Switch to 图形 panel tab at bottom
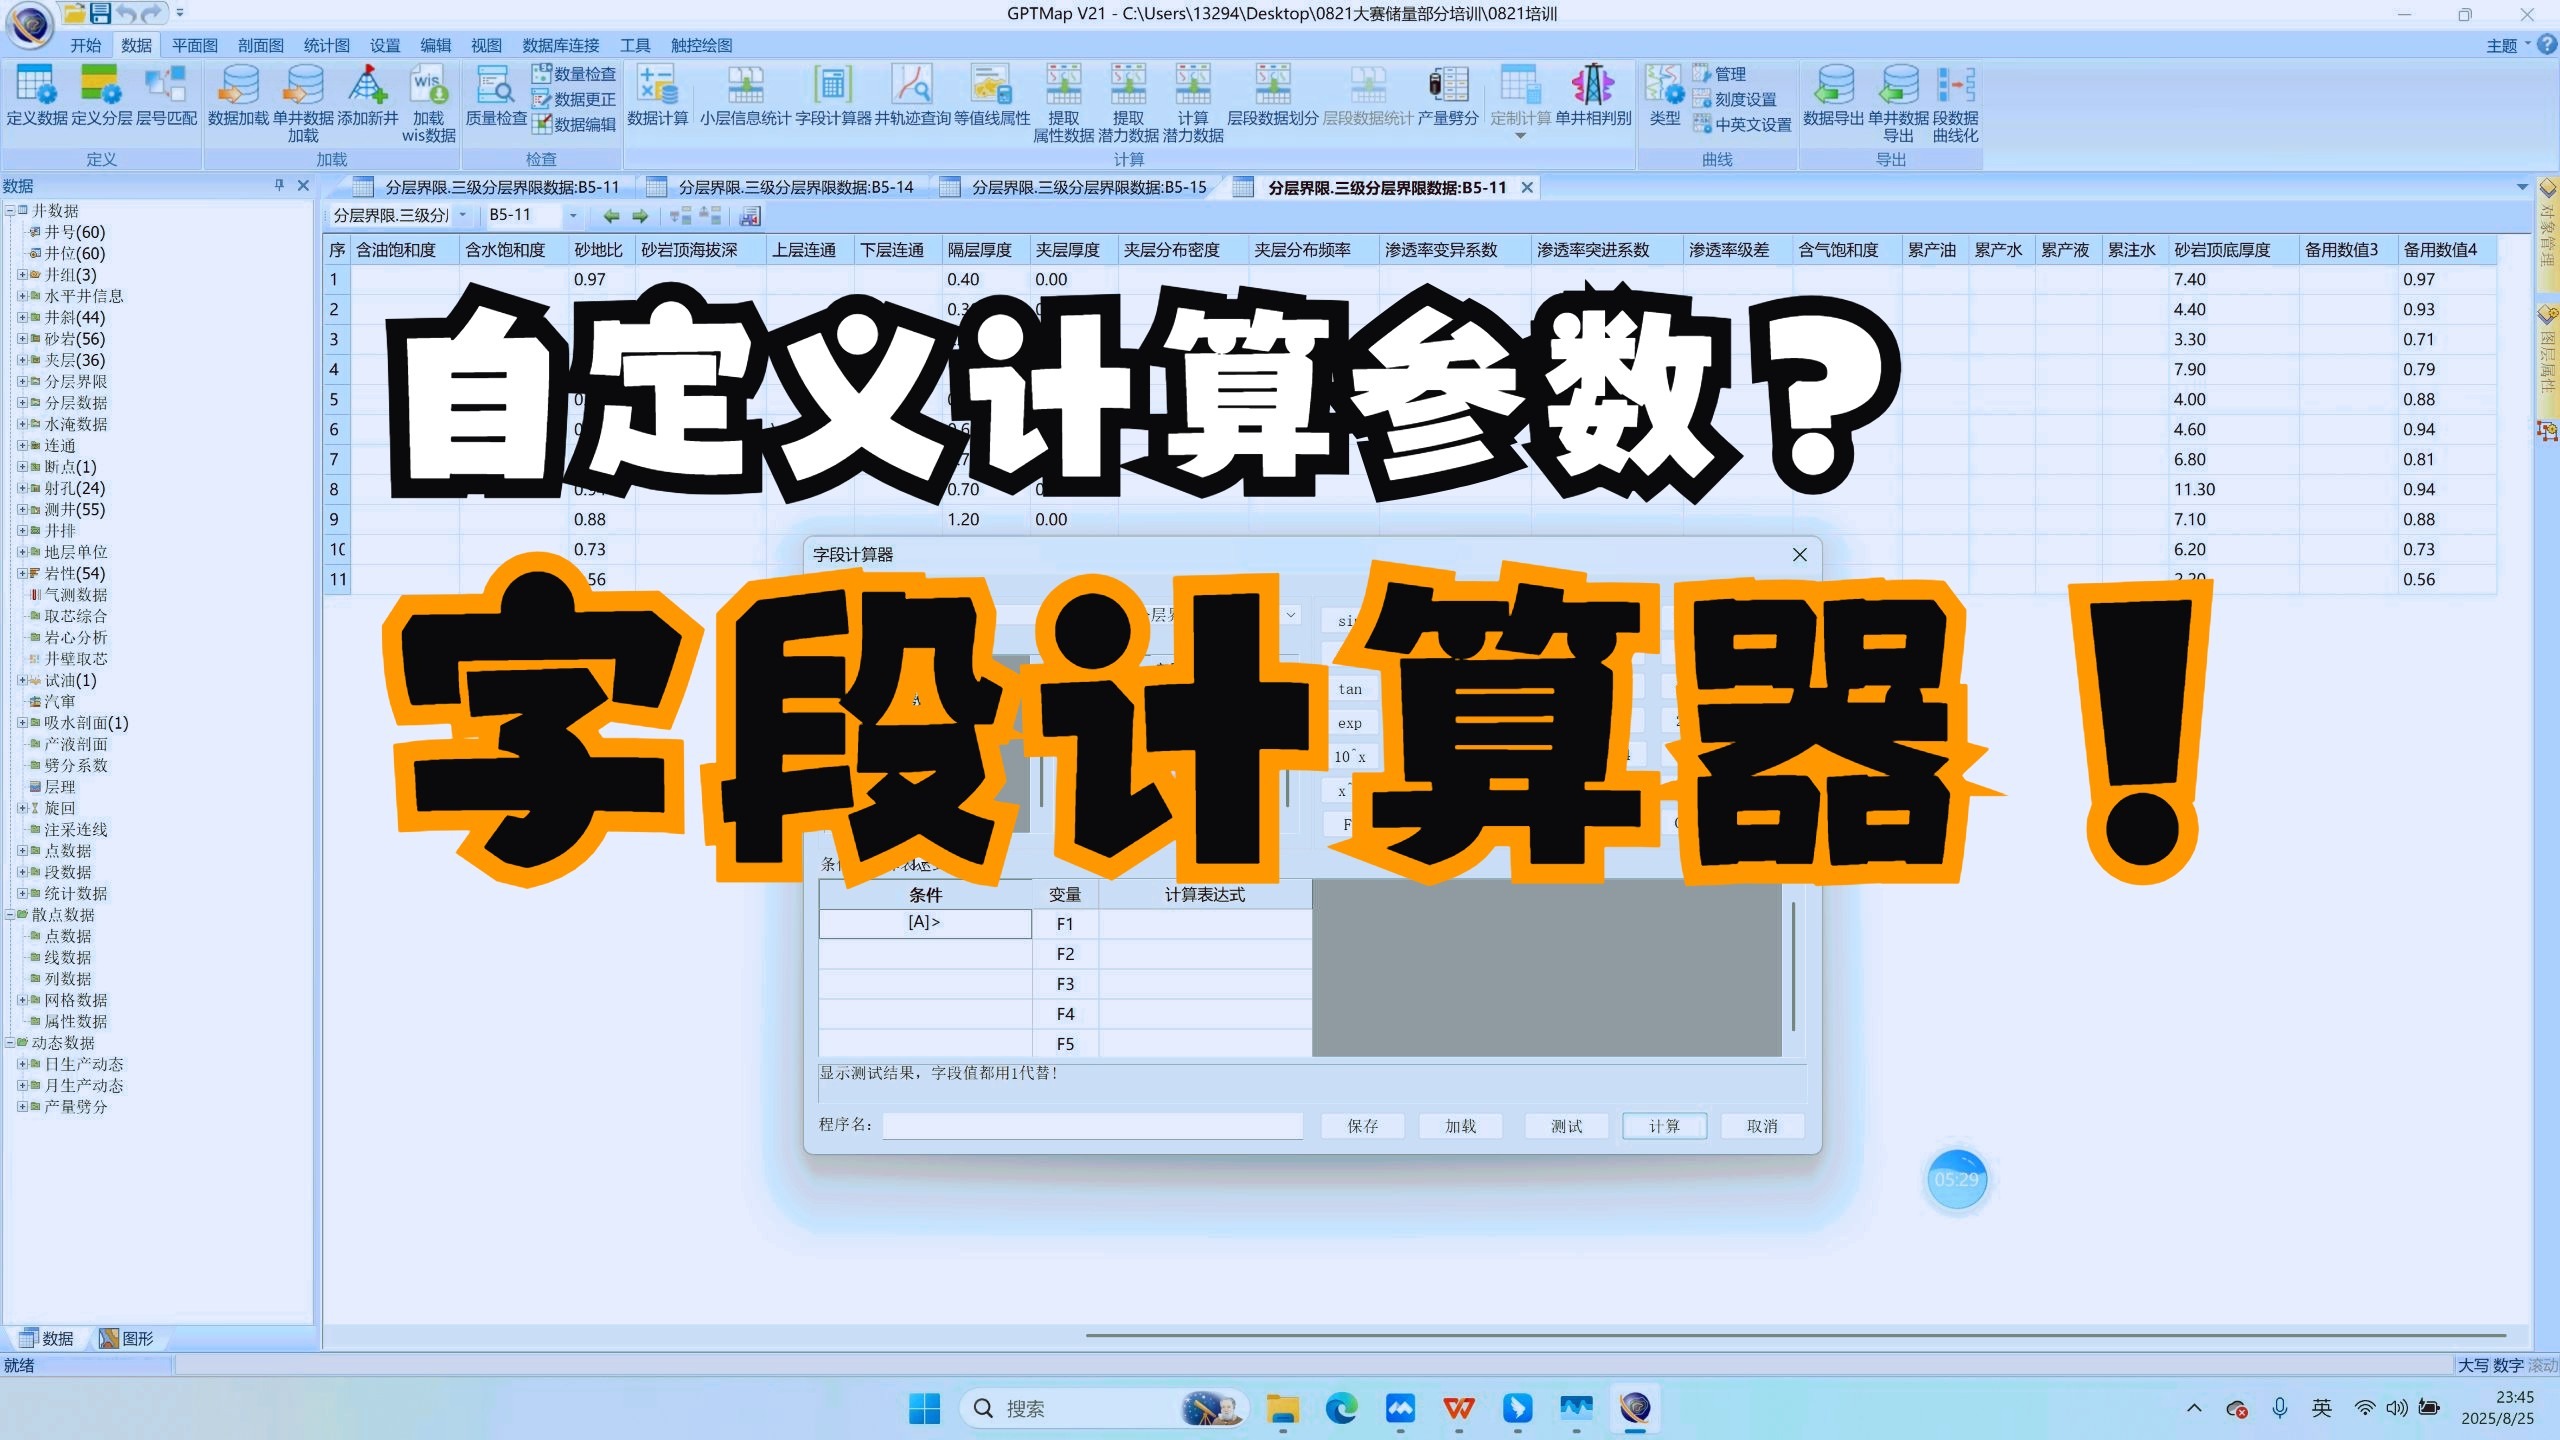The height and width of the screenshot is (1440, 2560). (x=127, y=1338)
